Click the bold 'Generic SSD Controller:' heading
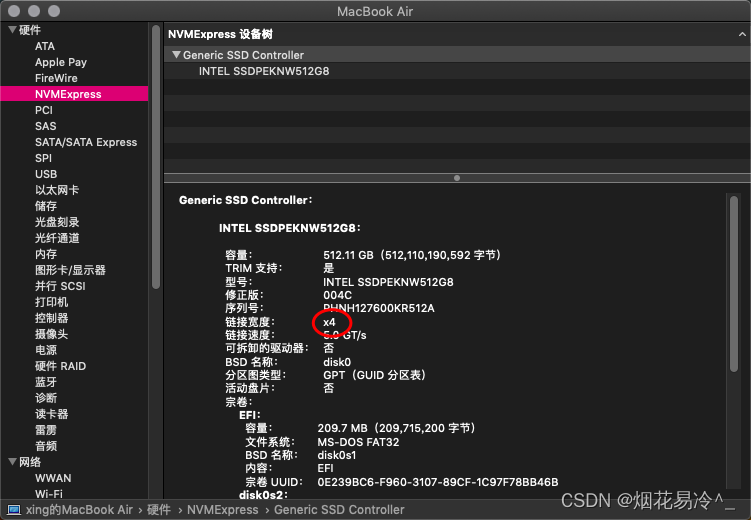 245,200
